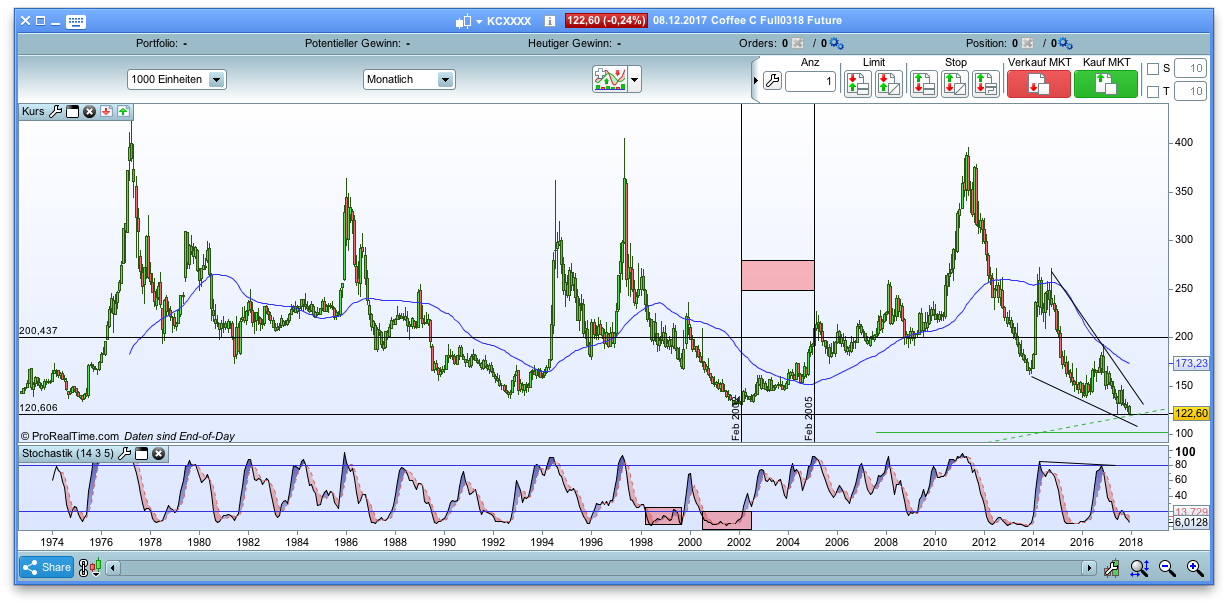Click the Position close icon
The image size is (1228, 605).
coord(1027,43)
